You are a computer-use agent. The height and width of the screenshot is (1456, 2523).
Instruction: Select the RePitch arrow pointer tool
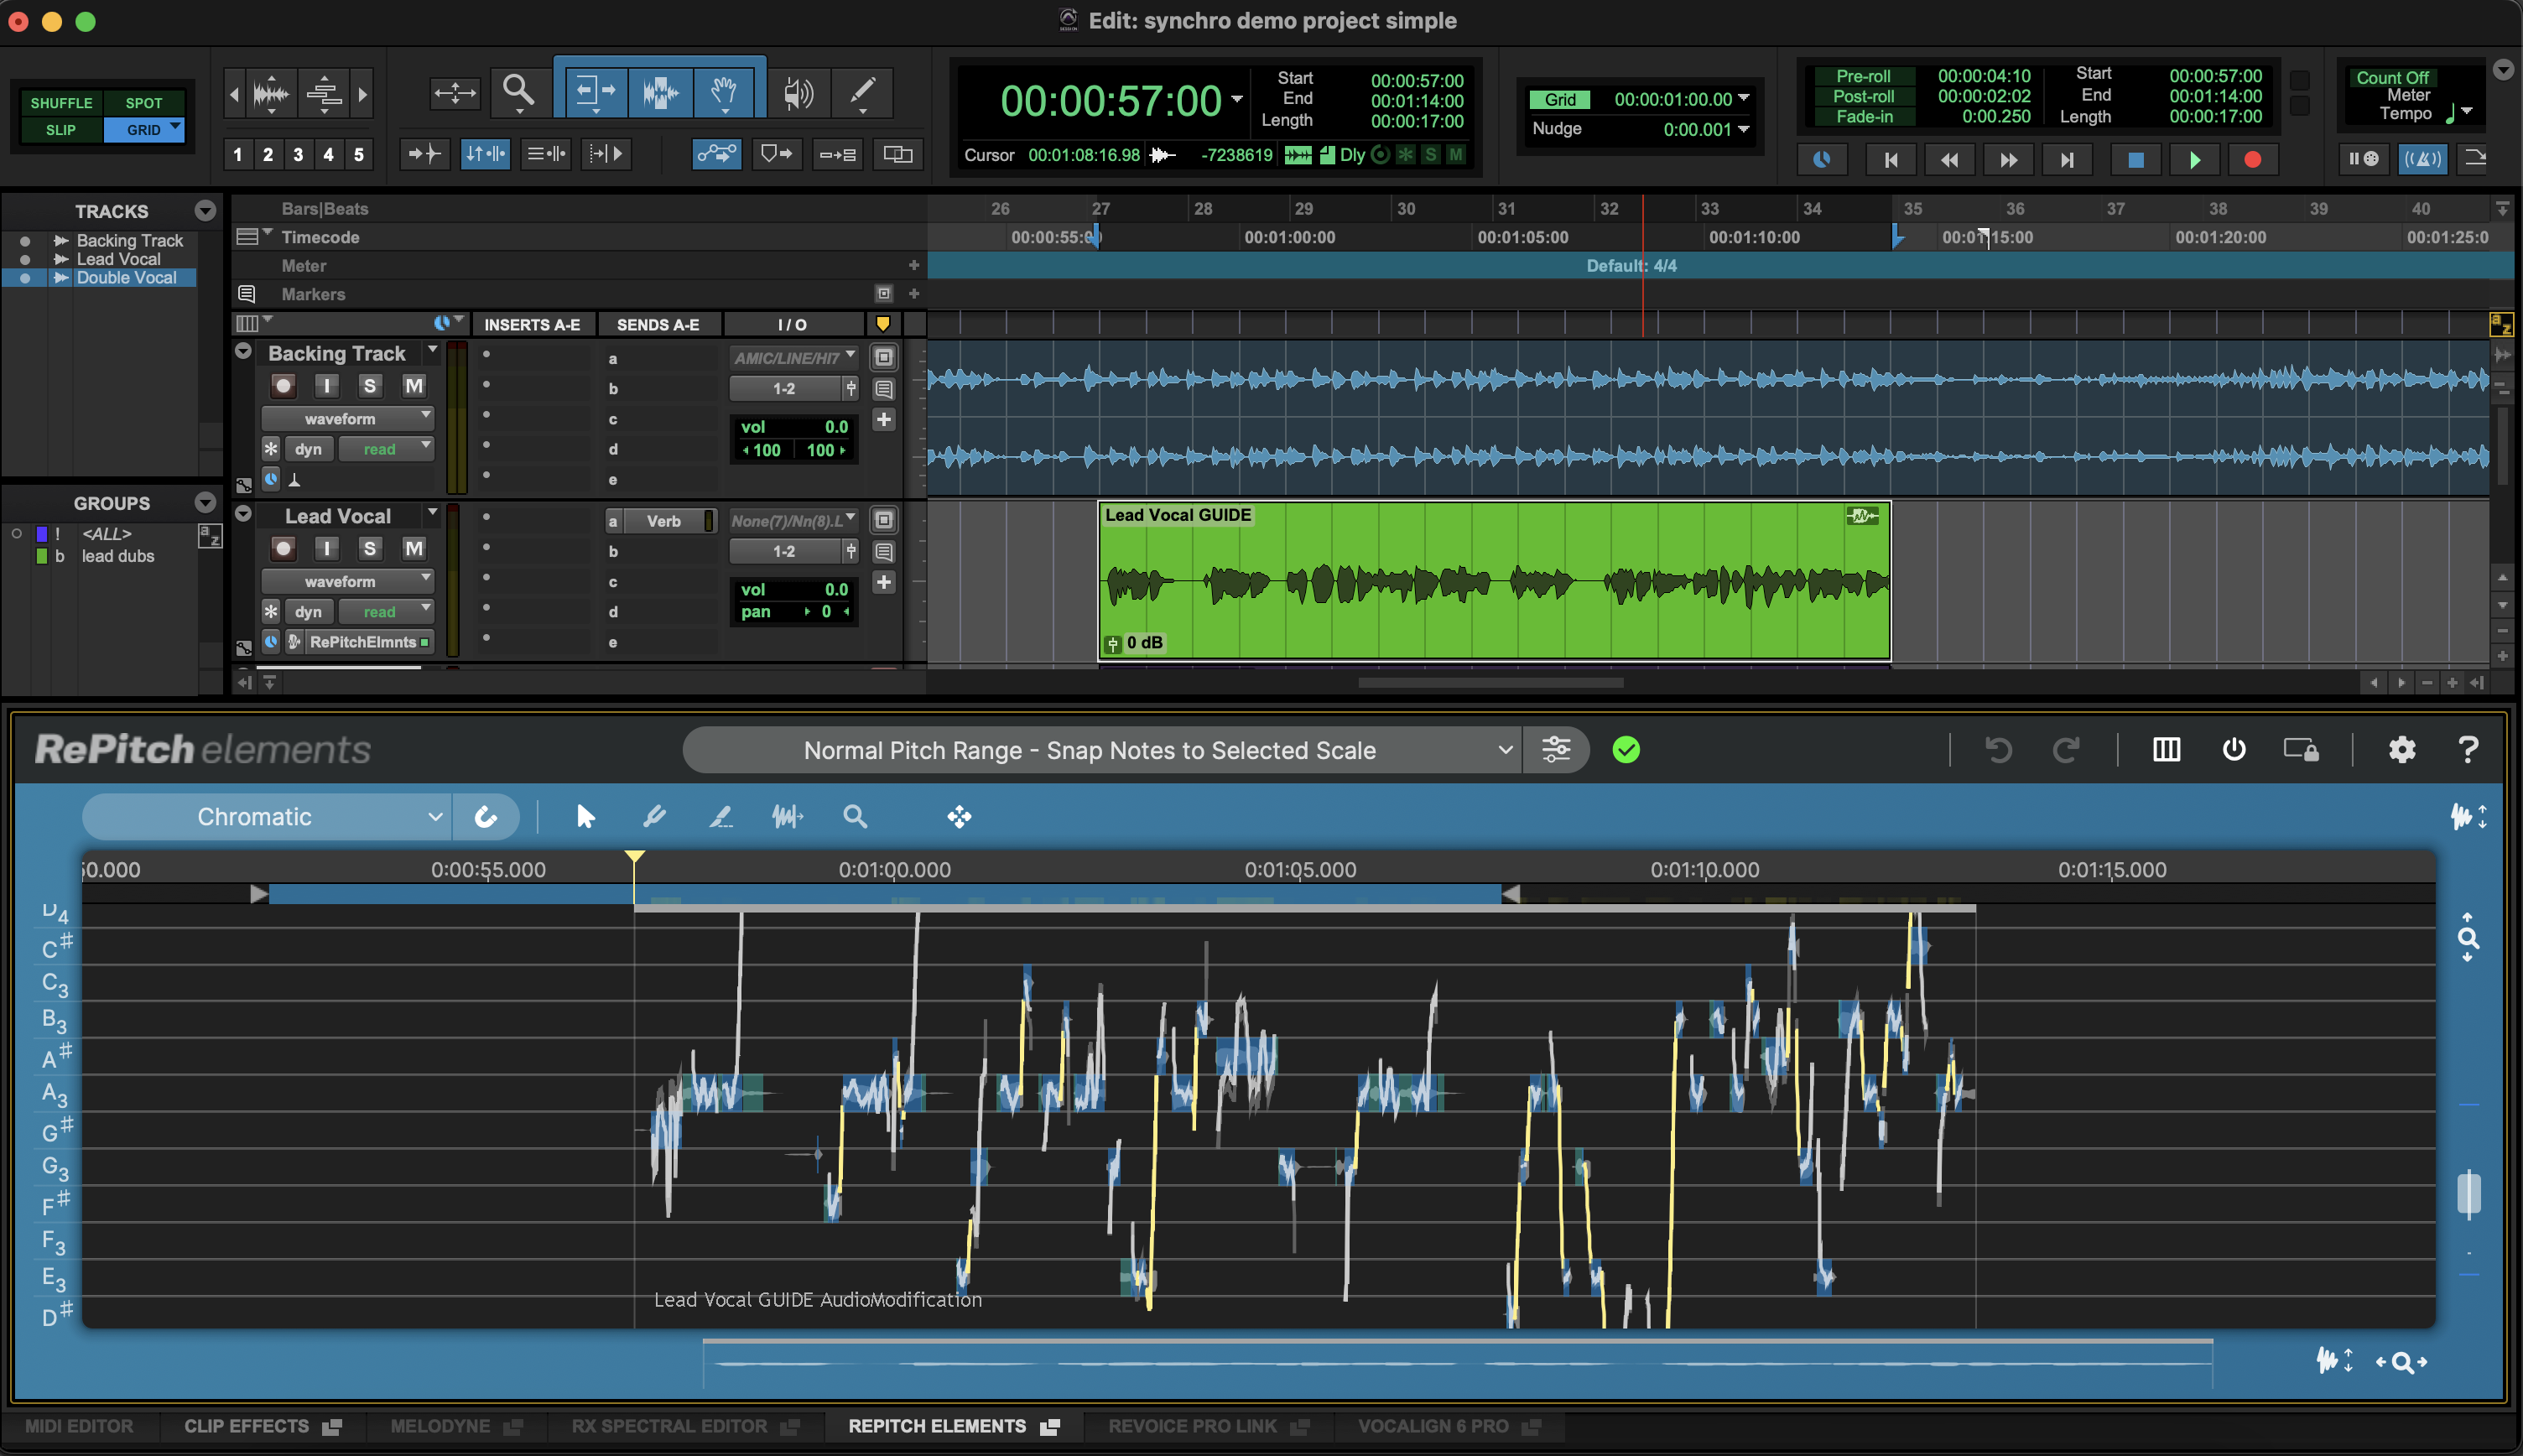586,817
